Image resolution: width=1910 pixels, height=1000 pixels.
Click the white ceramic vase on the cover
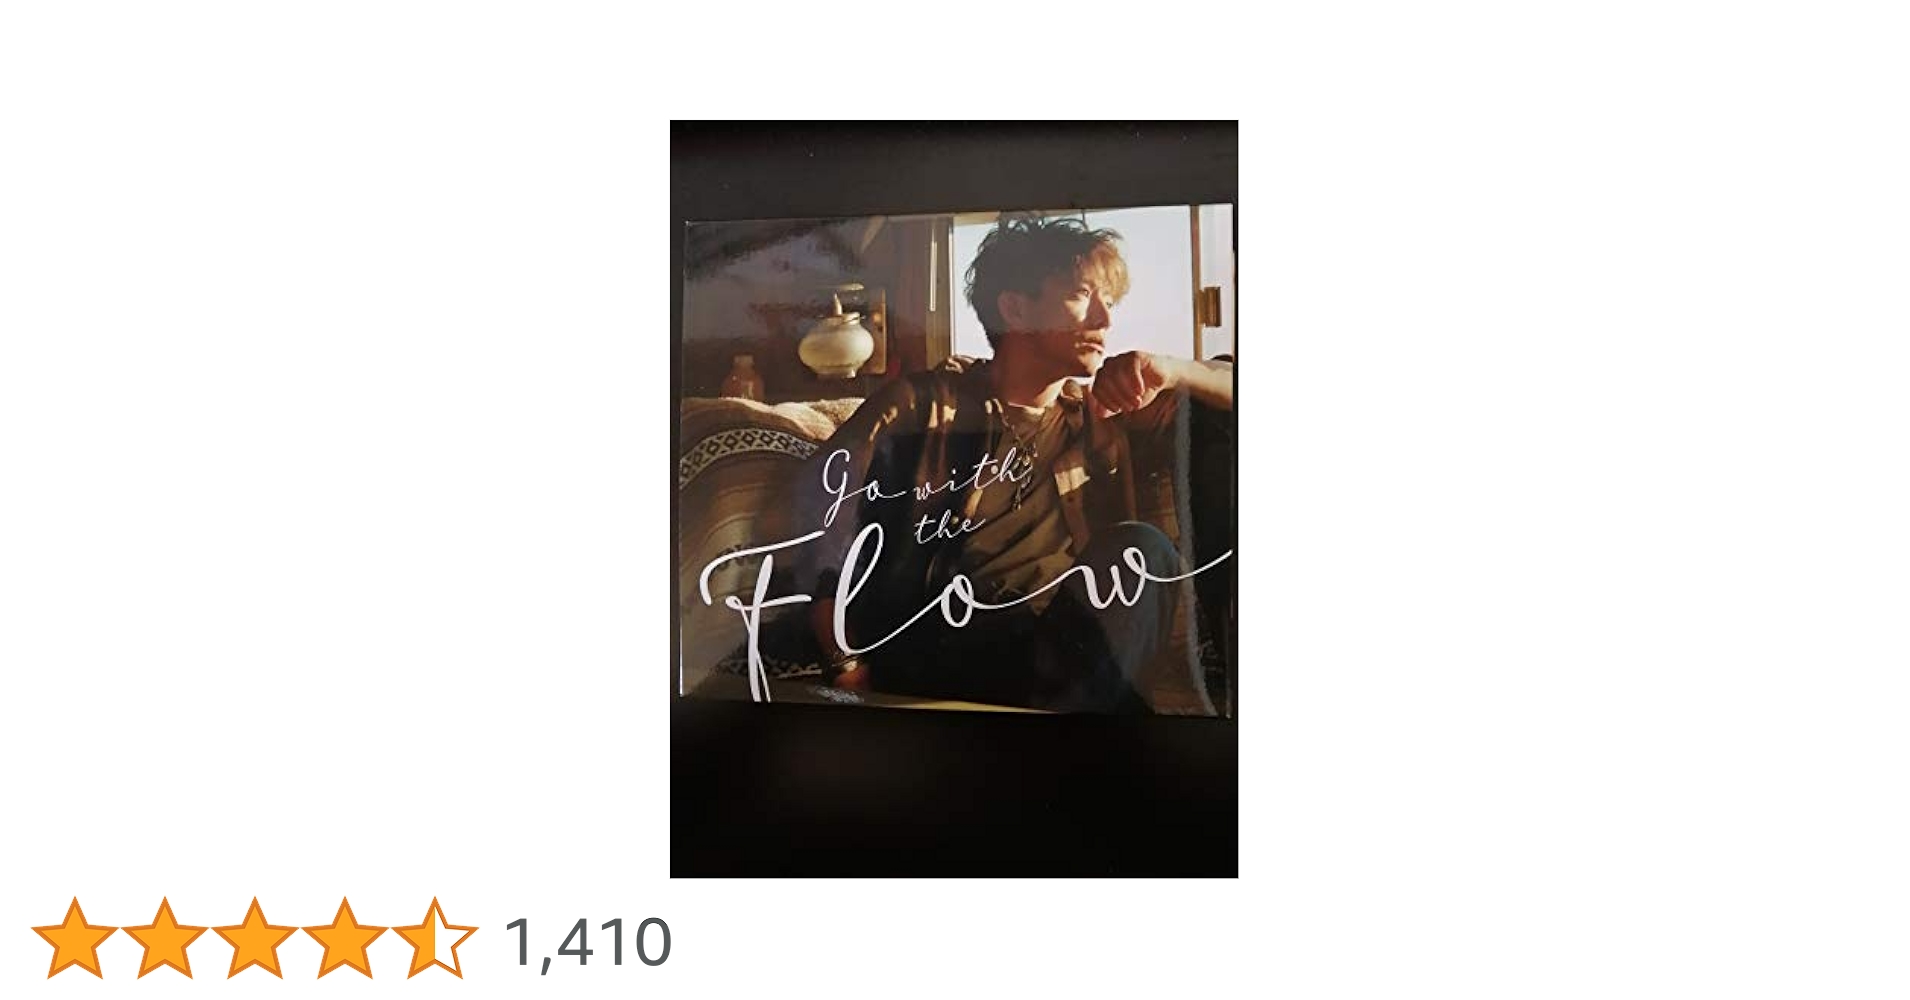836,335
